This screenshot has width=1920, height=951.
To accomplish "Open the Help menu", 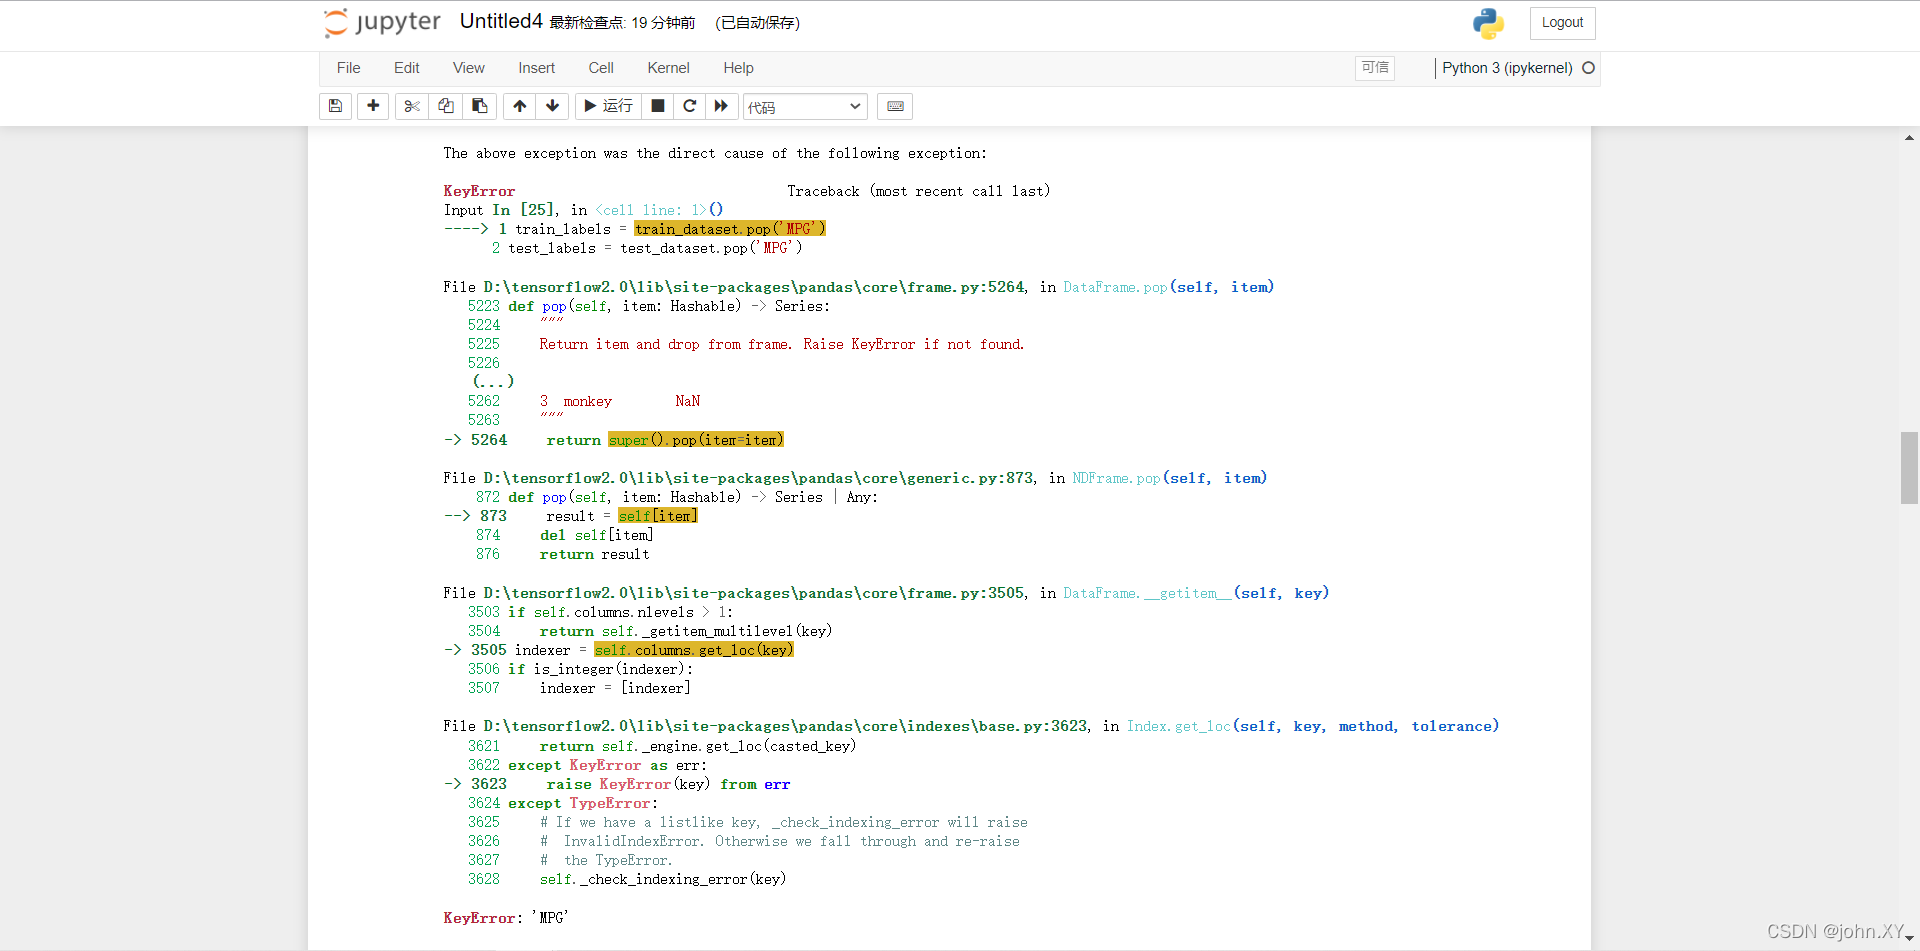I will coord(738,68).
